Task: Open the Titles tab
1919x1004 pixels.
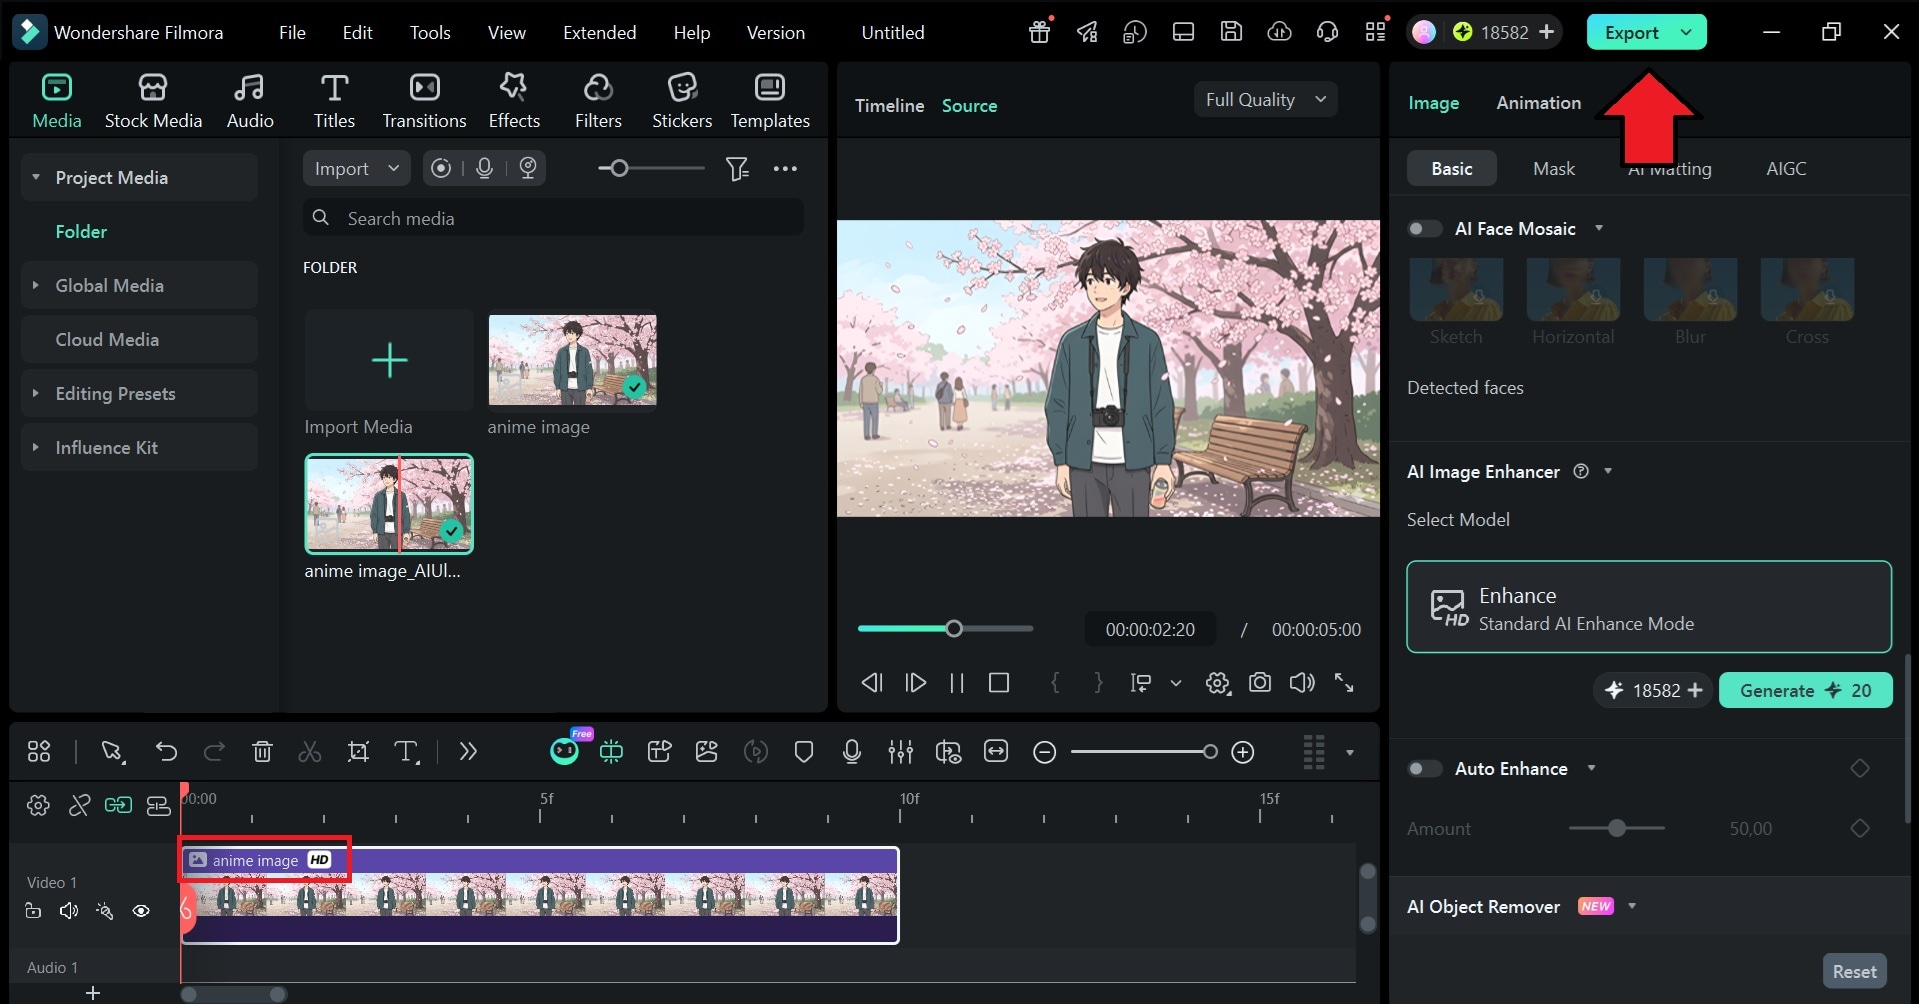Action: [x=334, y=101]
